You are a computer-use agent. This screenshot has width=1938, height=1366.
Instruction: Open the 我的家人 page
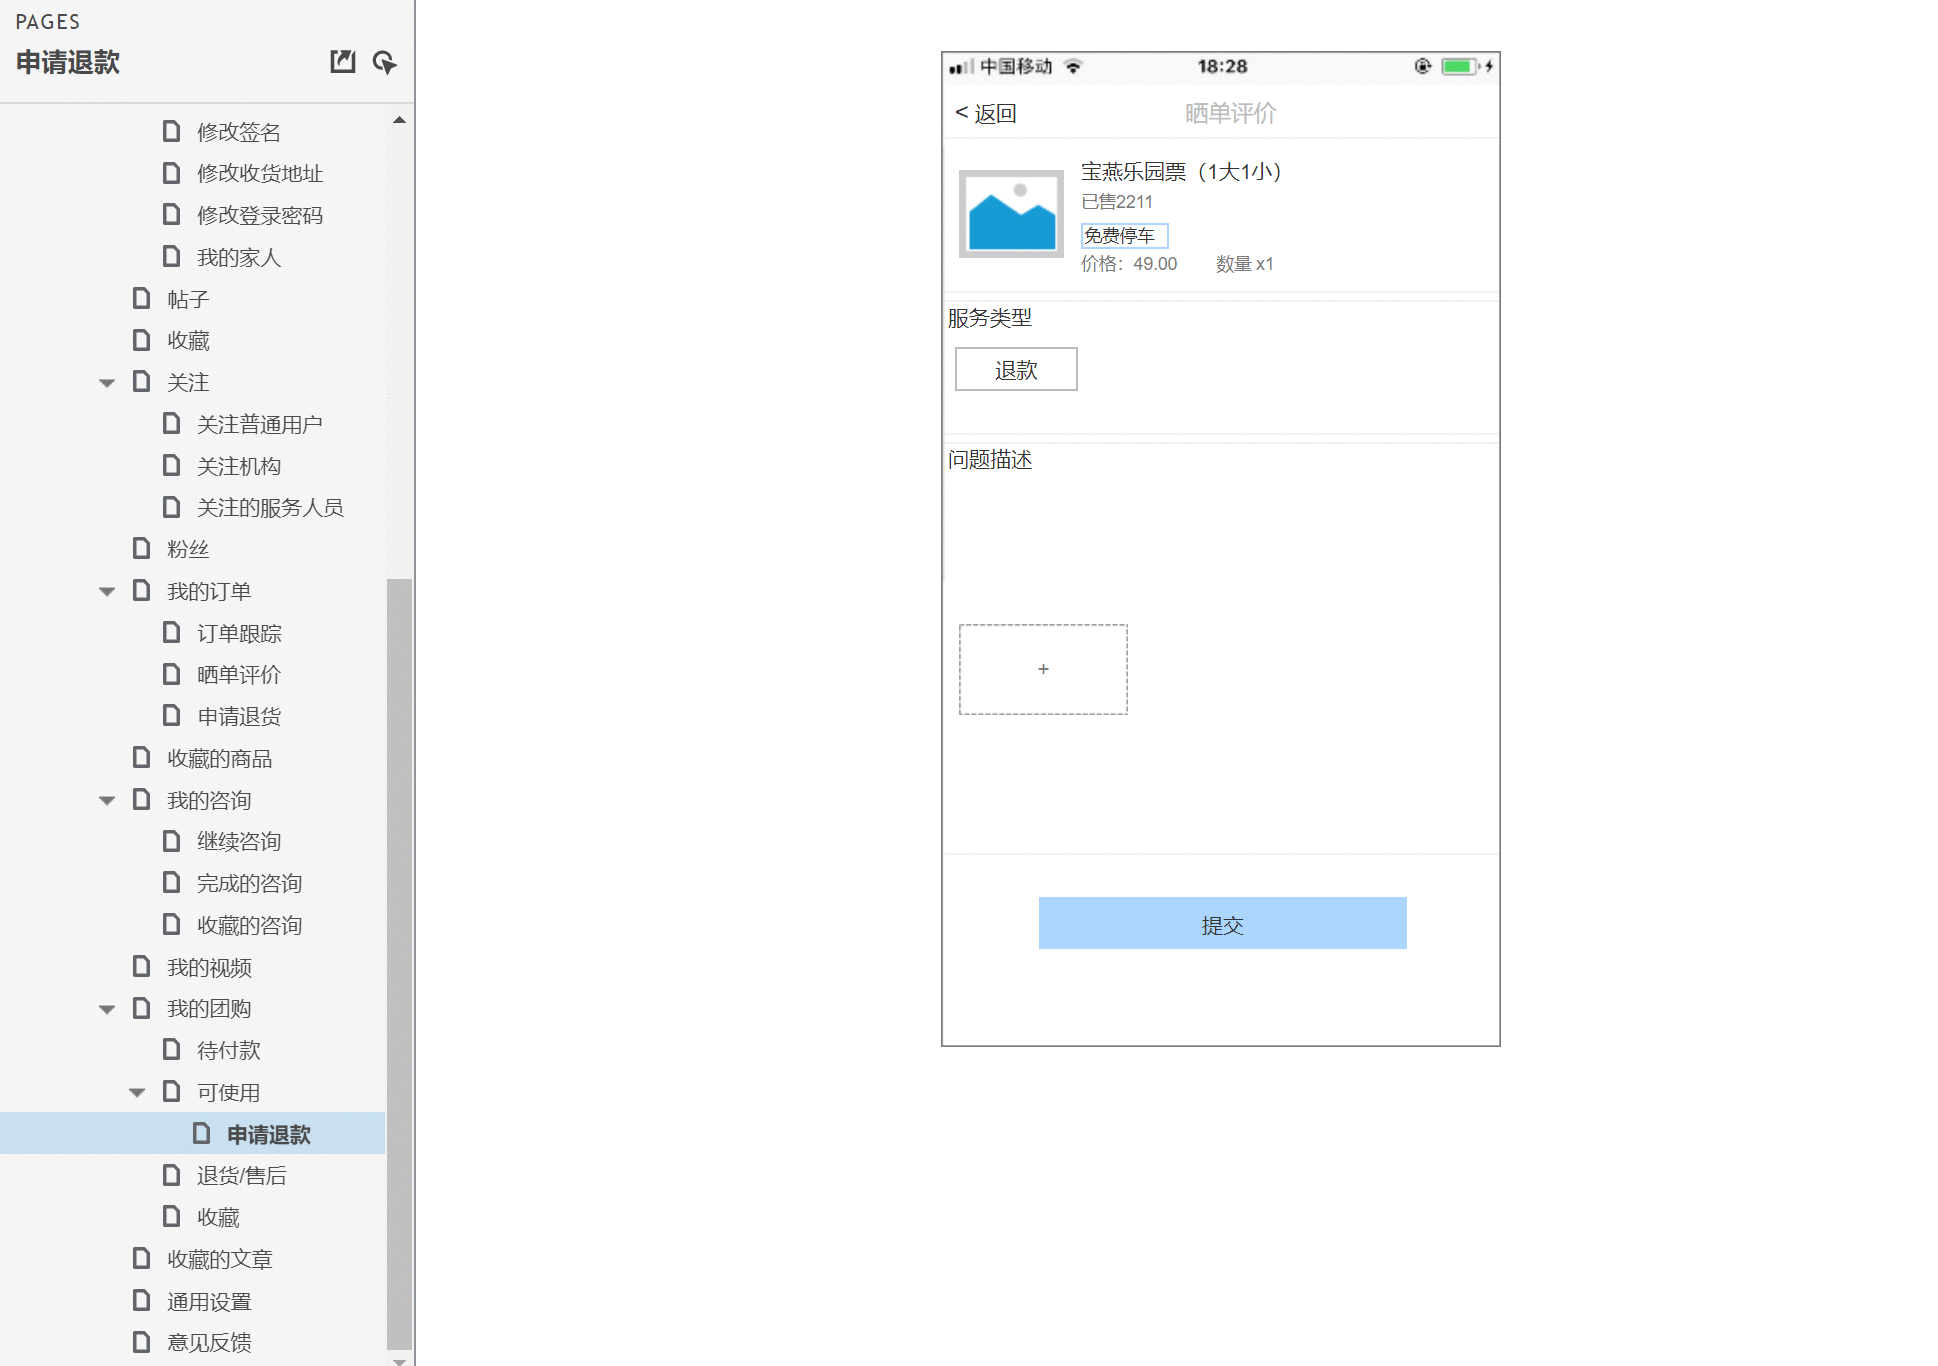click(x=239, y=257)
